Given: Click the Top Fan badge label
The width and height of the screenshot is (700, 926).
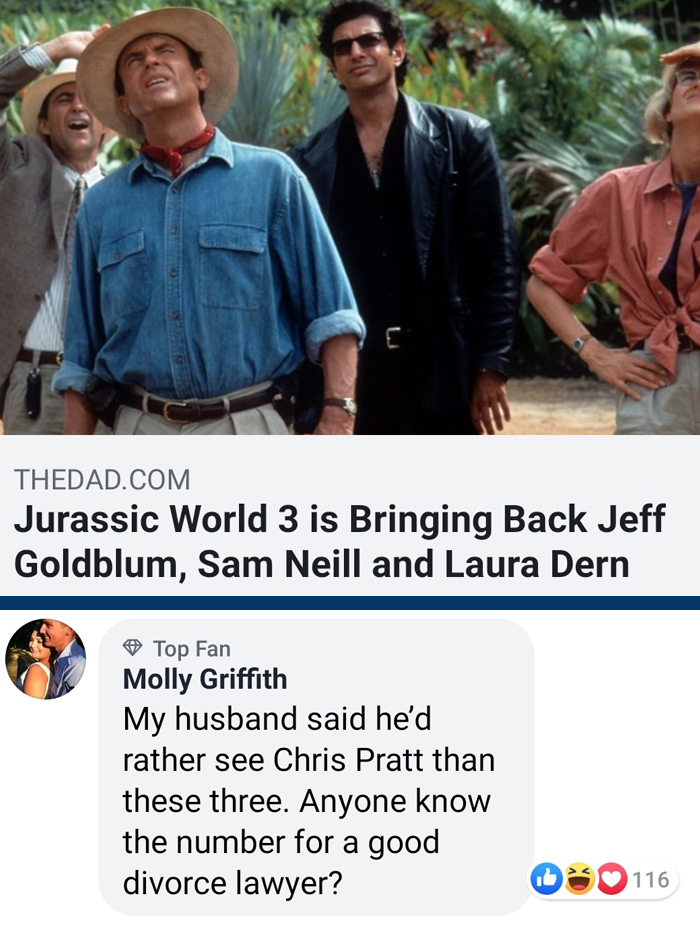Looking at the screenshot, I should tap(191, 648).
